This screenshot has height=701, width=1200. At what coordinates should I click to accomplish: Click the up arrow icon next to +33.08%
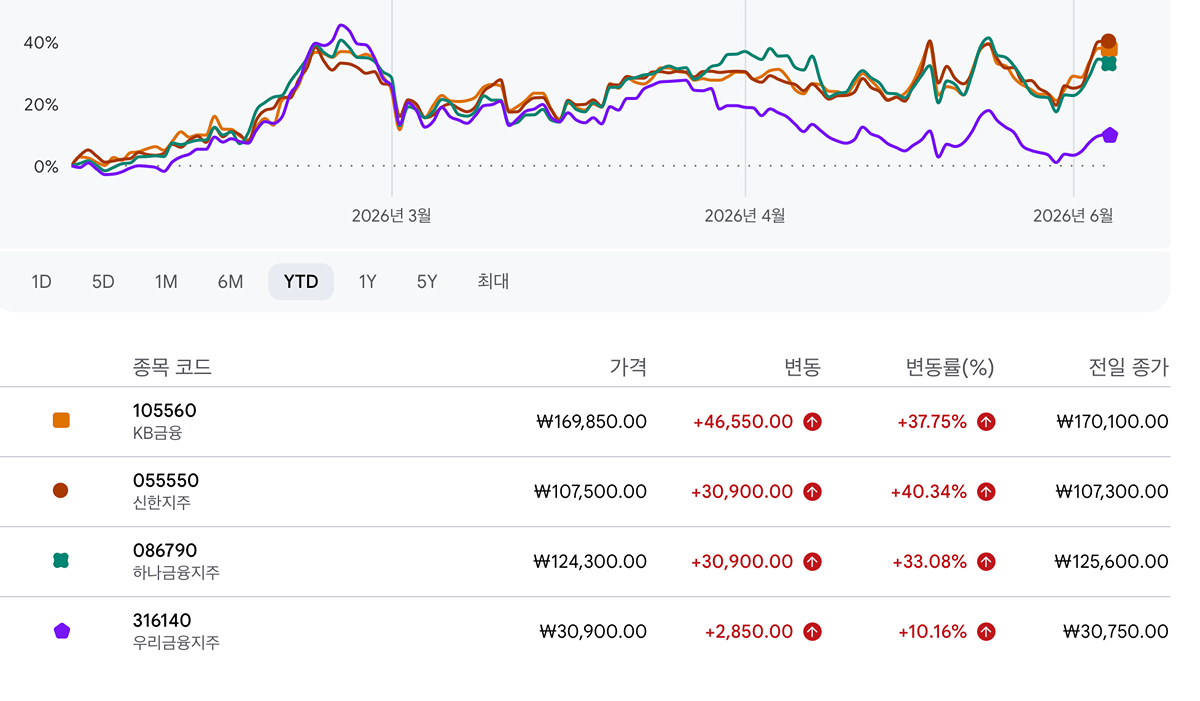click(986, 562)
